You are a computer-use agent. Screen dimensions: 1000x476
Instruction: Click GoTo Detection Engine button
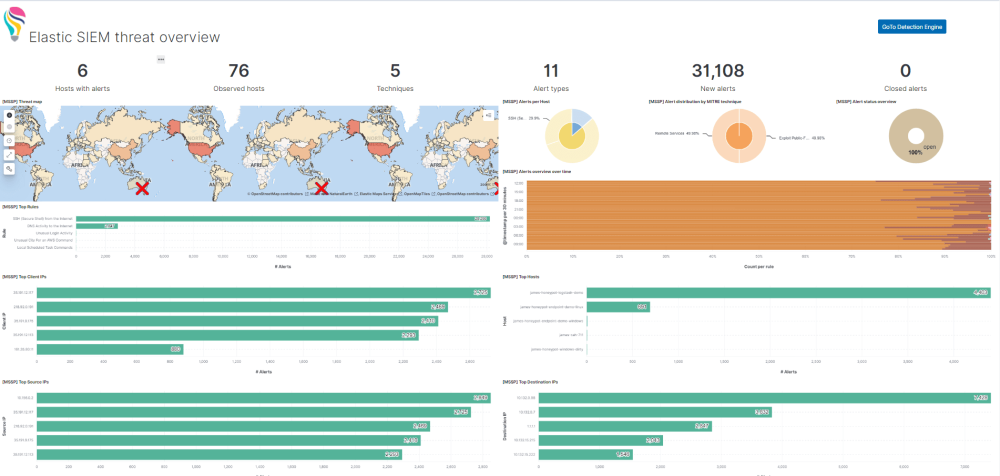click(911, 26)
